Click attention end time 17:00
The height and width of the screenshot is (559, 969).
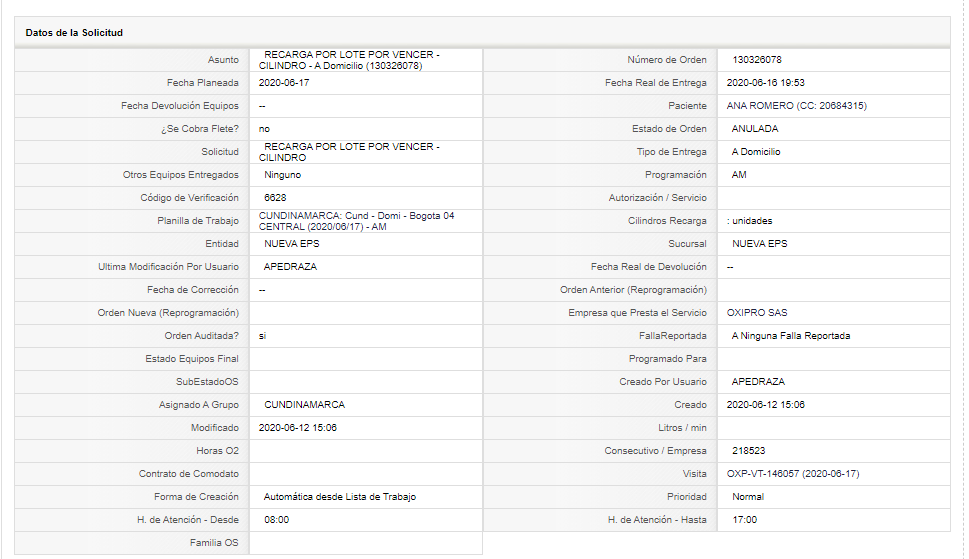(x=745, y=520)
